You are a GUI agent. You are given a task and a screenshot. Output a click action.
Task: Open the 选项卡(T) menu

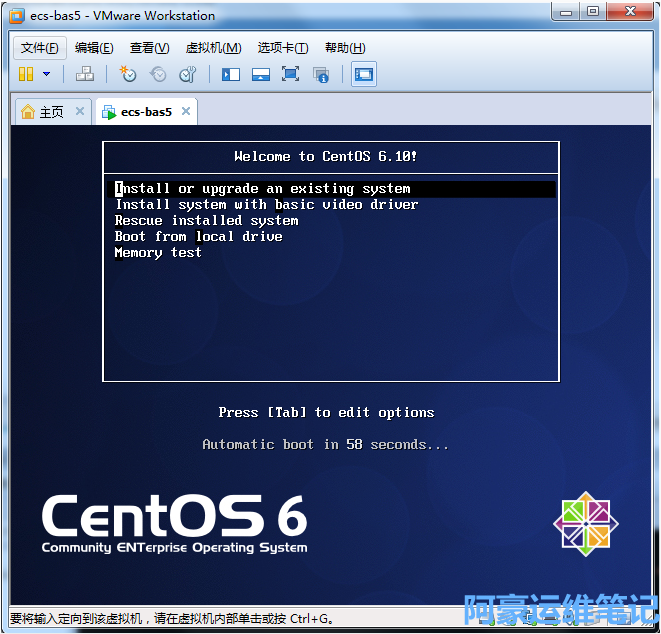283,48
